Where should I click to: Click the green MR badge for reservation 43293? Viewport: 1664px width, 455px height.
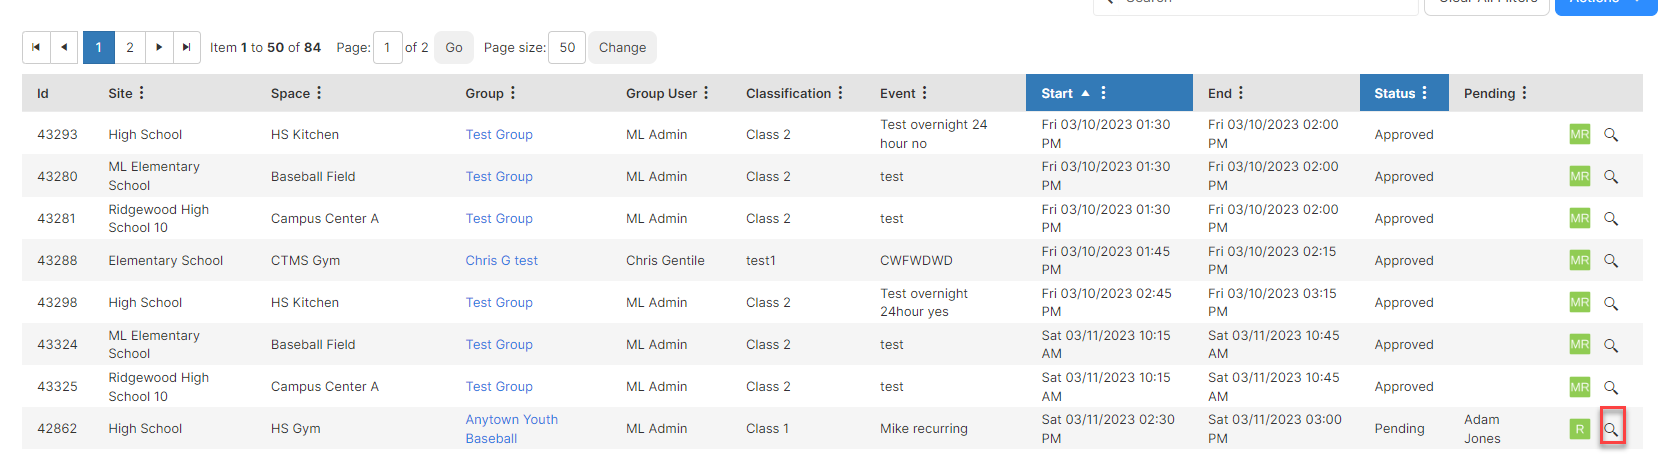pyautogui.click(x=1580, y=134)
